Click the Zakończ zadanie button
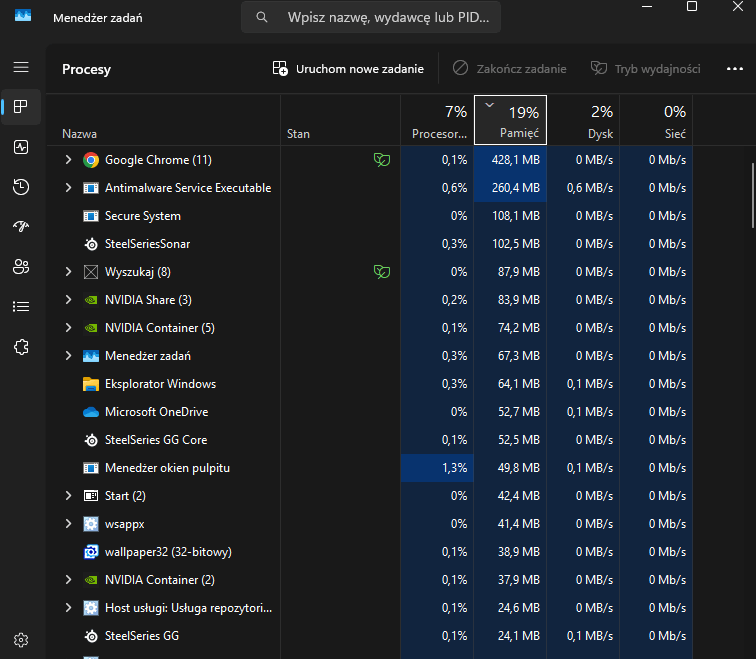Screen dimensions: 756x659 [x=509, y=68]
